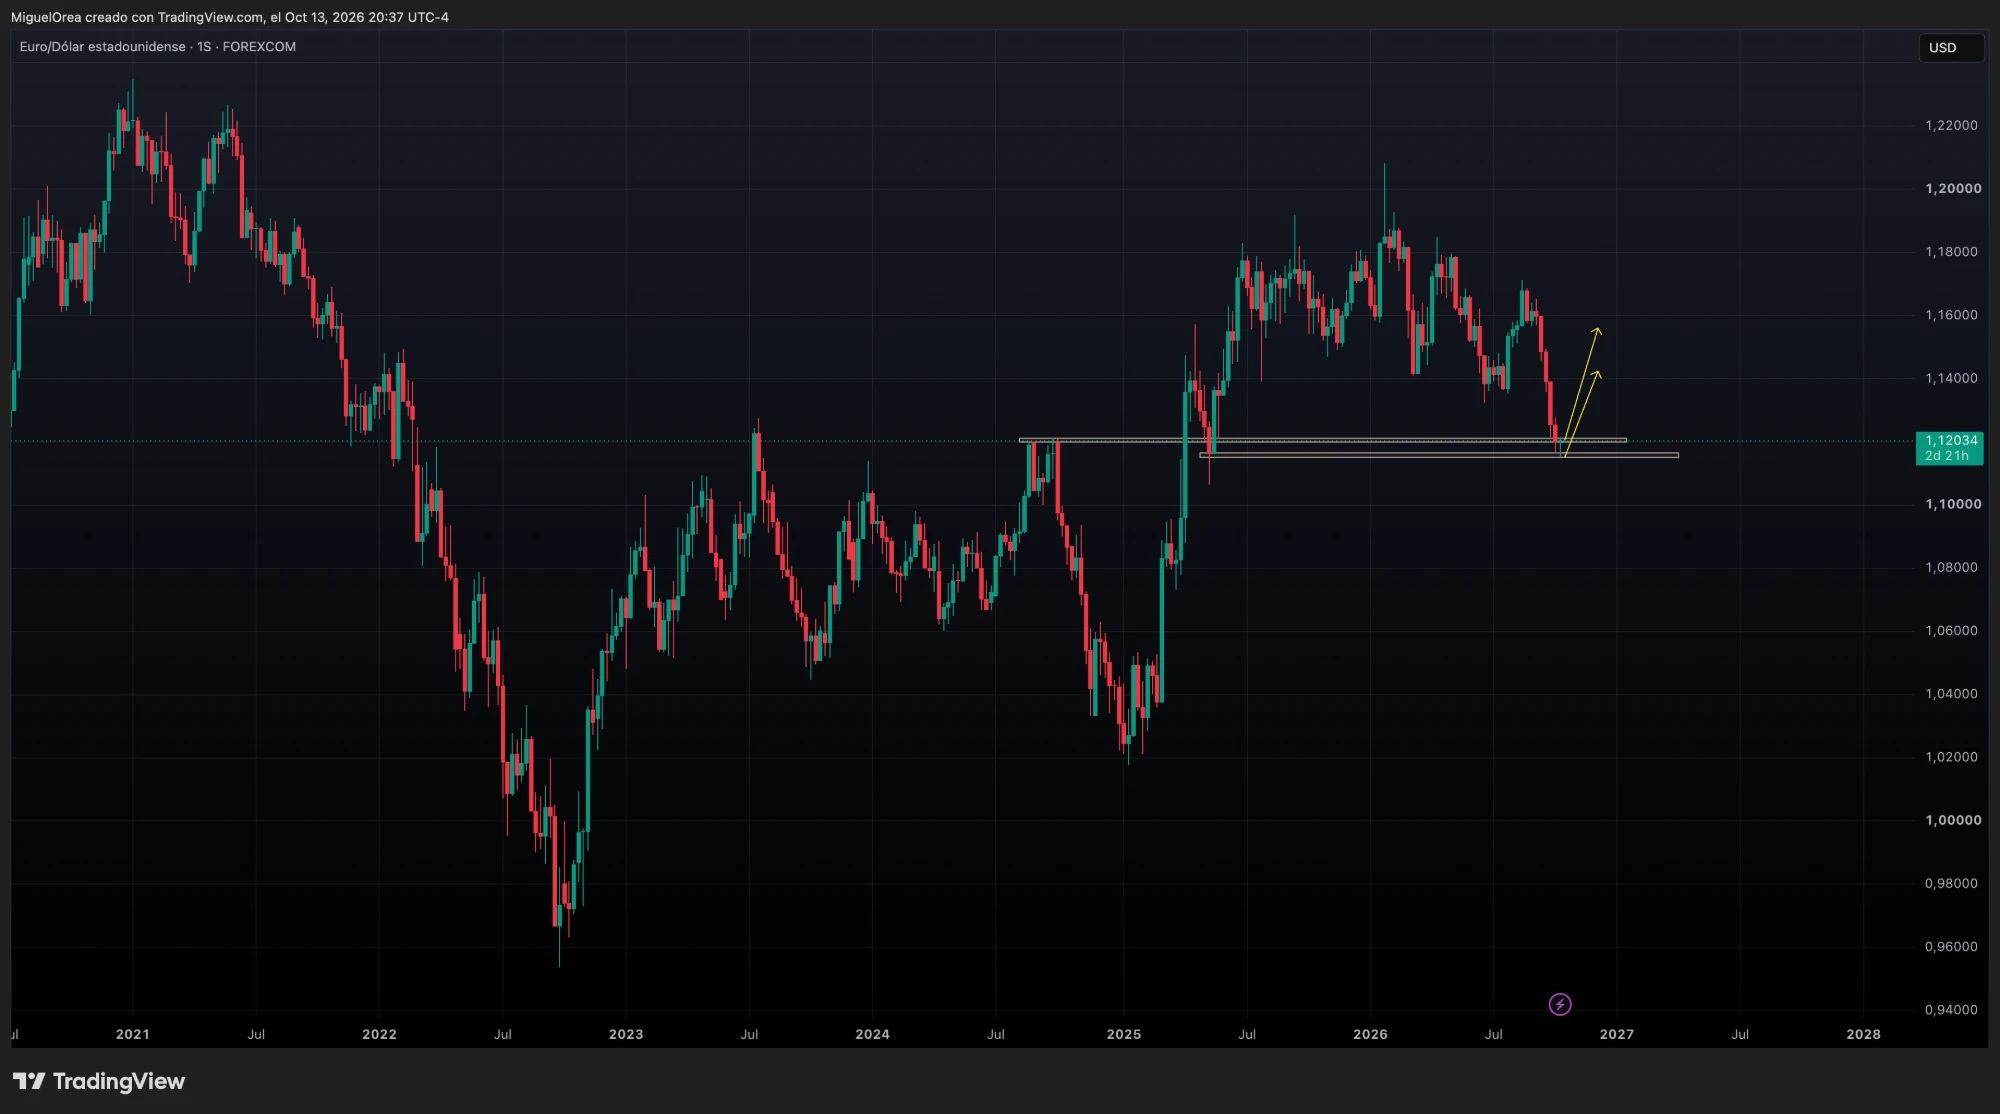
Task: Click the 2022 label on time axis
Action: point(379,1034)
